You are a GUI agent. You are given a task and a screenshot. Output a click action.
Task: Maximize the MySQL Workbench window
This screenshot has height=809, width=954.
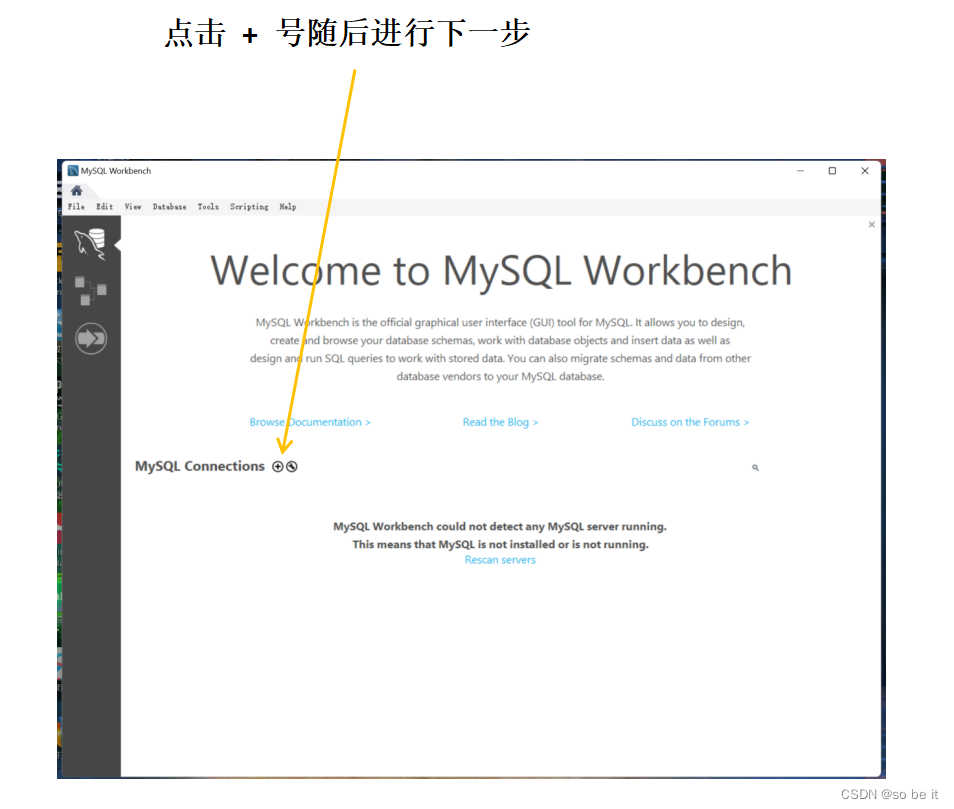832,171
